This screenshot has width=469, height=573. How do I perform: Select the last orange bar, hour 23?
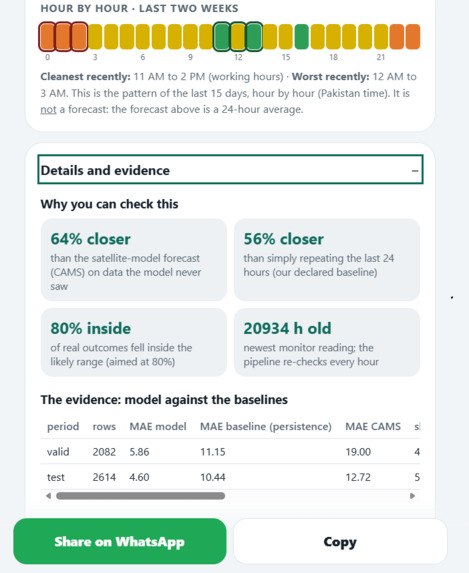tap(413, 37)
